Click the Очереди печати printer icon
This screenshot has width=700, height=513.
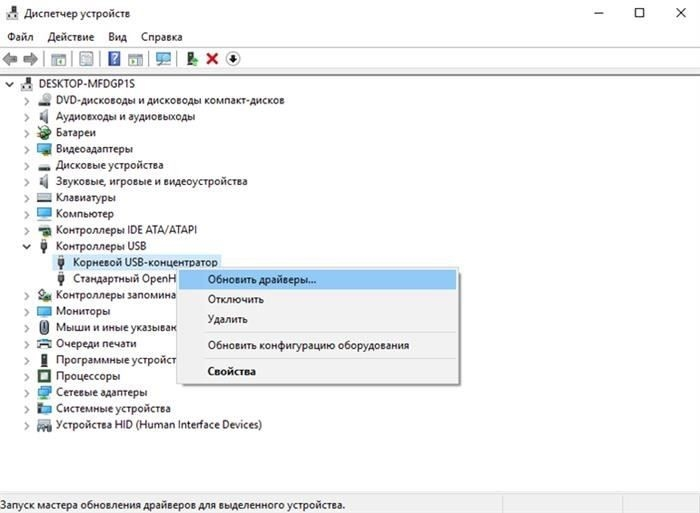click(x=44, y=343)
